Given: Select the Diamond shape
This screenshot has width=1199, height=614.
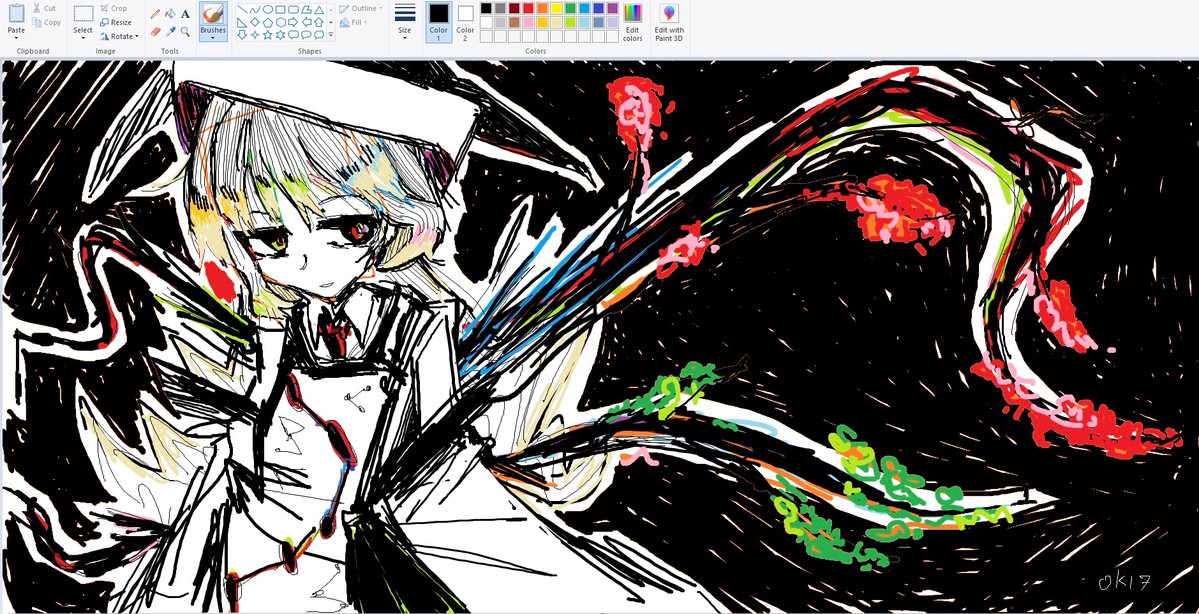Looking at the screenshot, I should pos(255,22).
